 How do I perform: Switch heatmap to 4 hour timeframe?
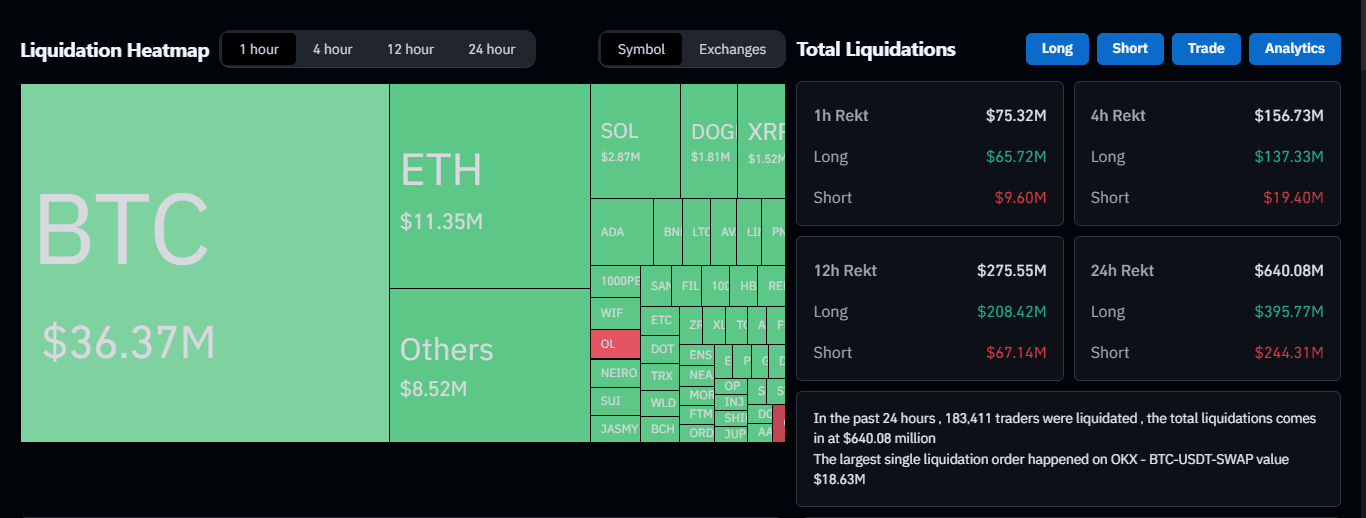(x=332, y=49)
